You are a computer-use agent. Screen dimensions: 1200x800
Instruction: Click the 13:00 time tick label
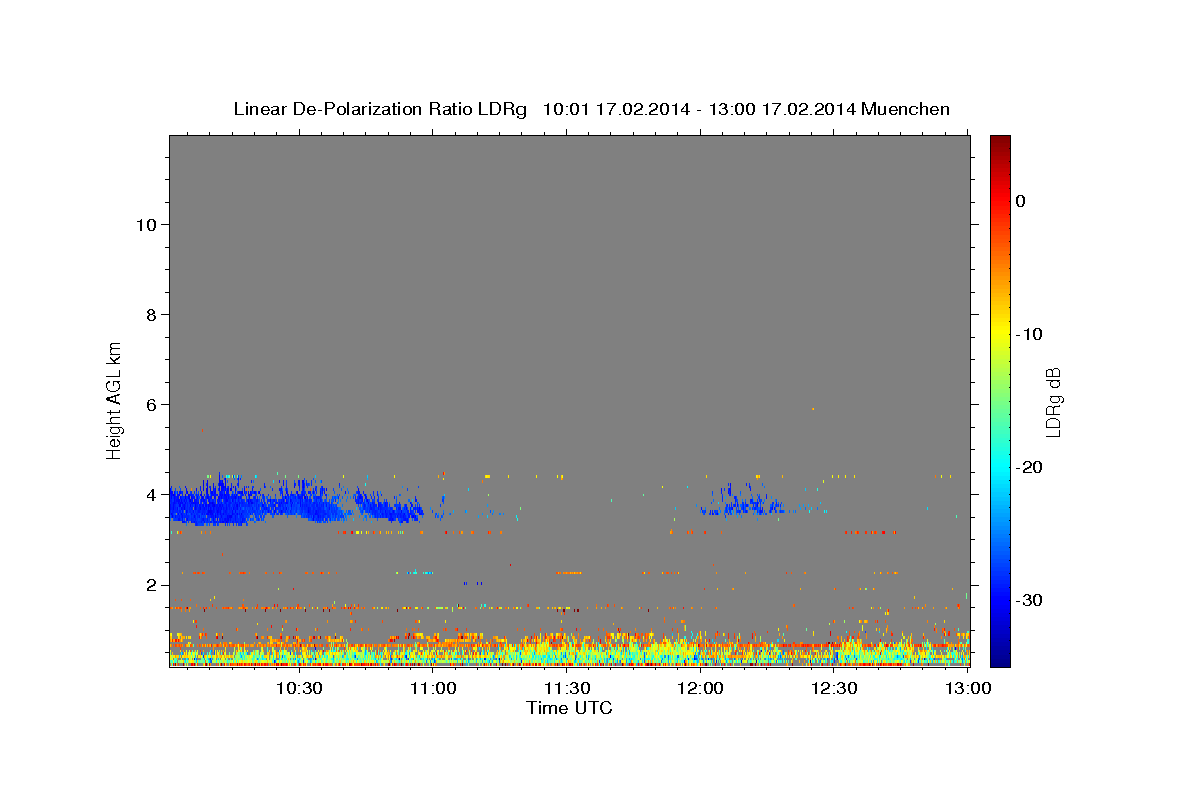(x=968, y=688)
